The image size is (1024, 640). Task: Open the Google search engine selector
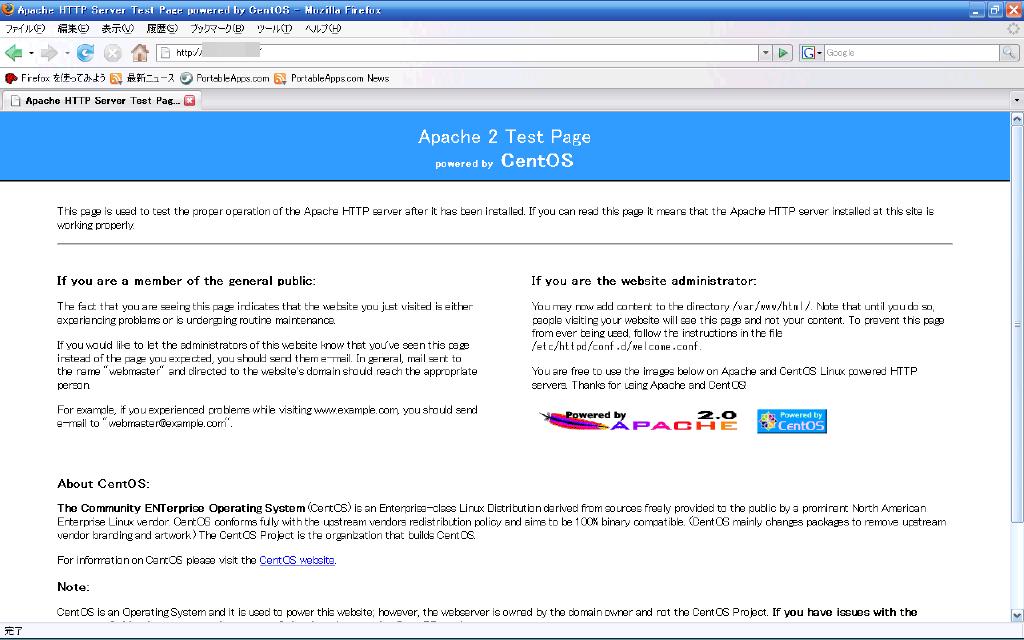tap(812, 53)
